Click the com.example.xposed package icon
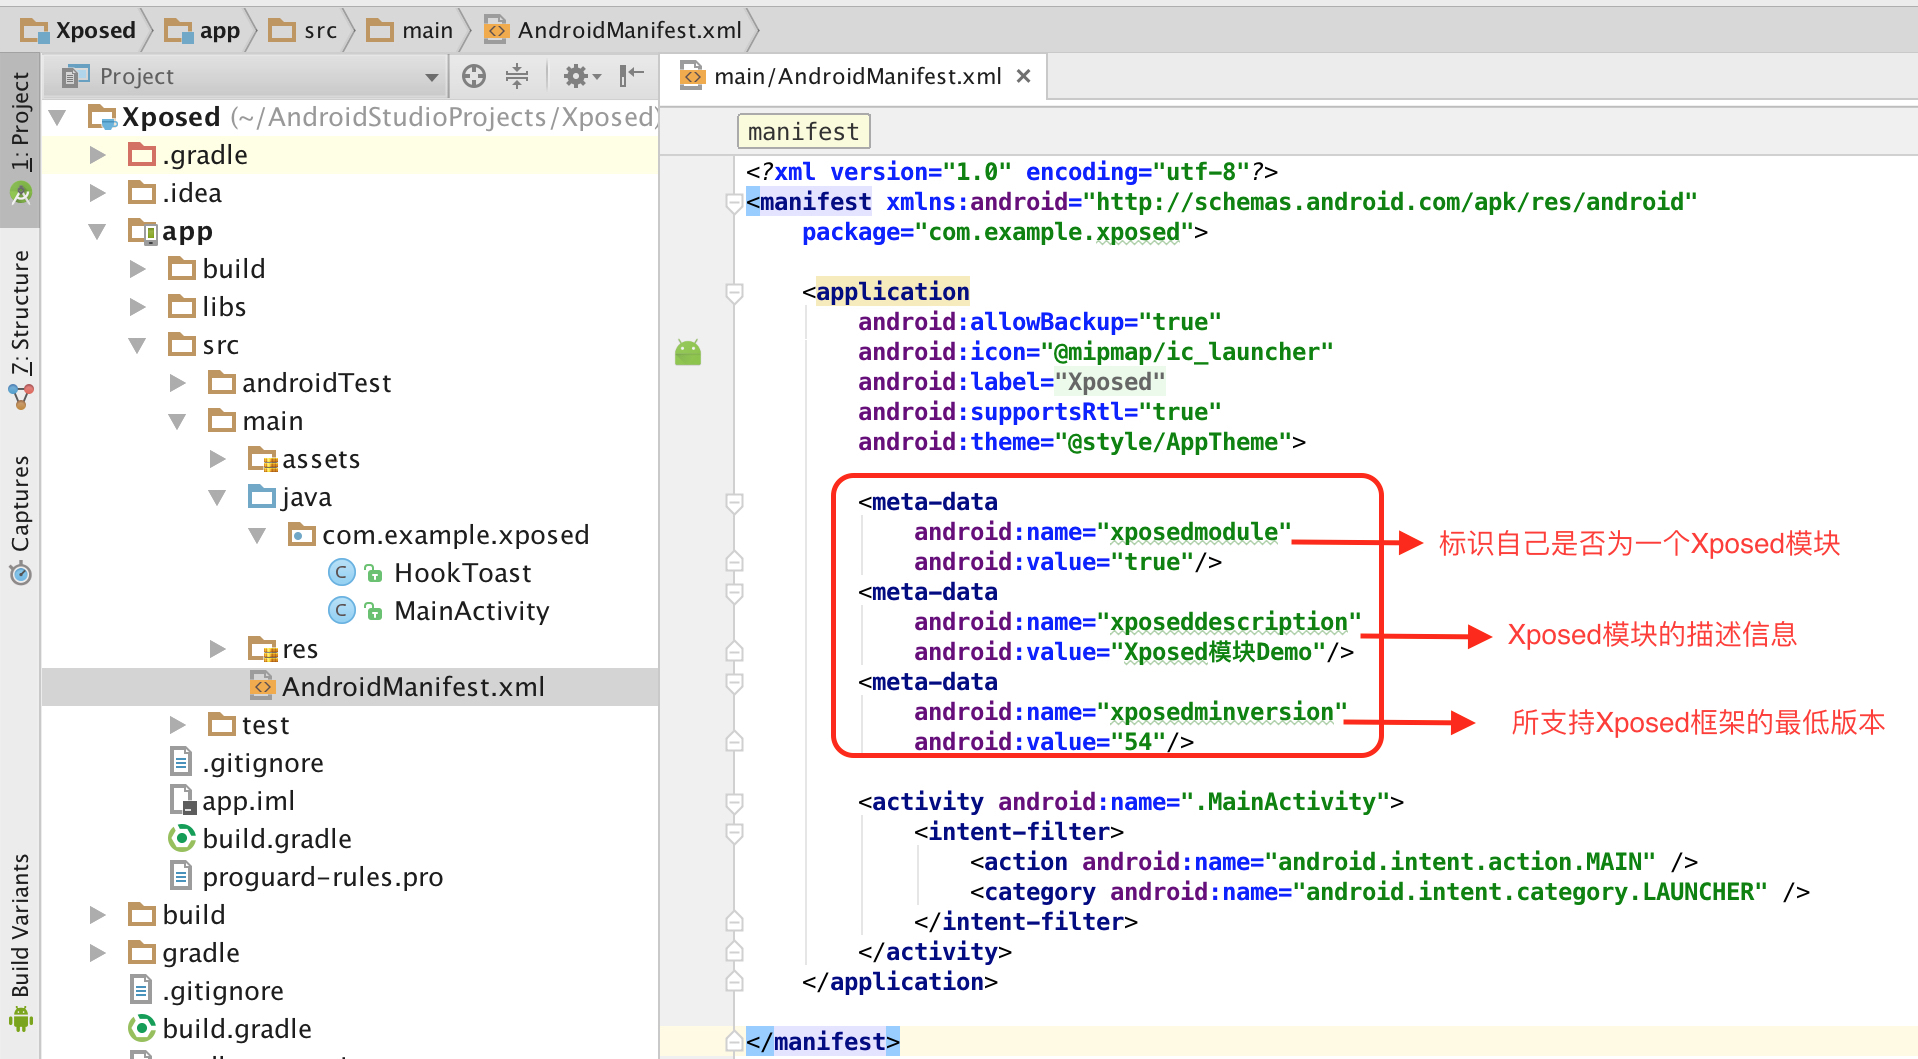This screenshot has width=1918, height=1059. [x=302, y=534]
